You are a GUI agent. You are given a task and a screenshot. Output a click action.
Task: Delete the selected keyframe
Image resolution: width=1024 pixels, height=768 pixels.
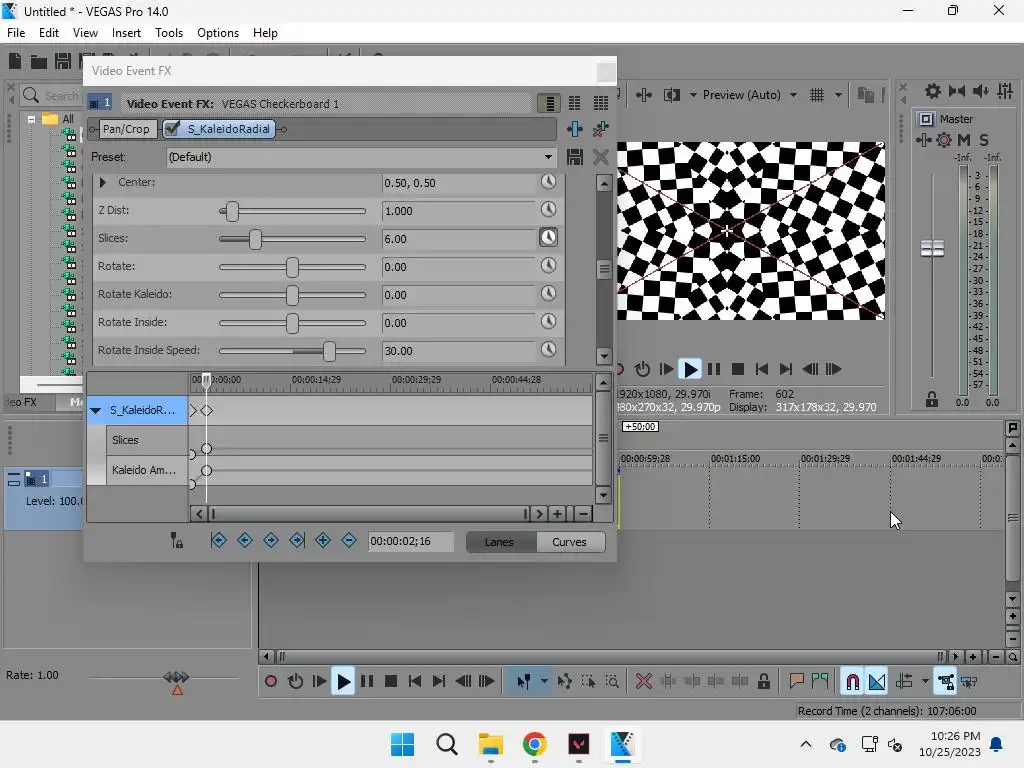click(x=349, y=540)
